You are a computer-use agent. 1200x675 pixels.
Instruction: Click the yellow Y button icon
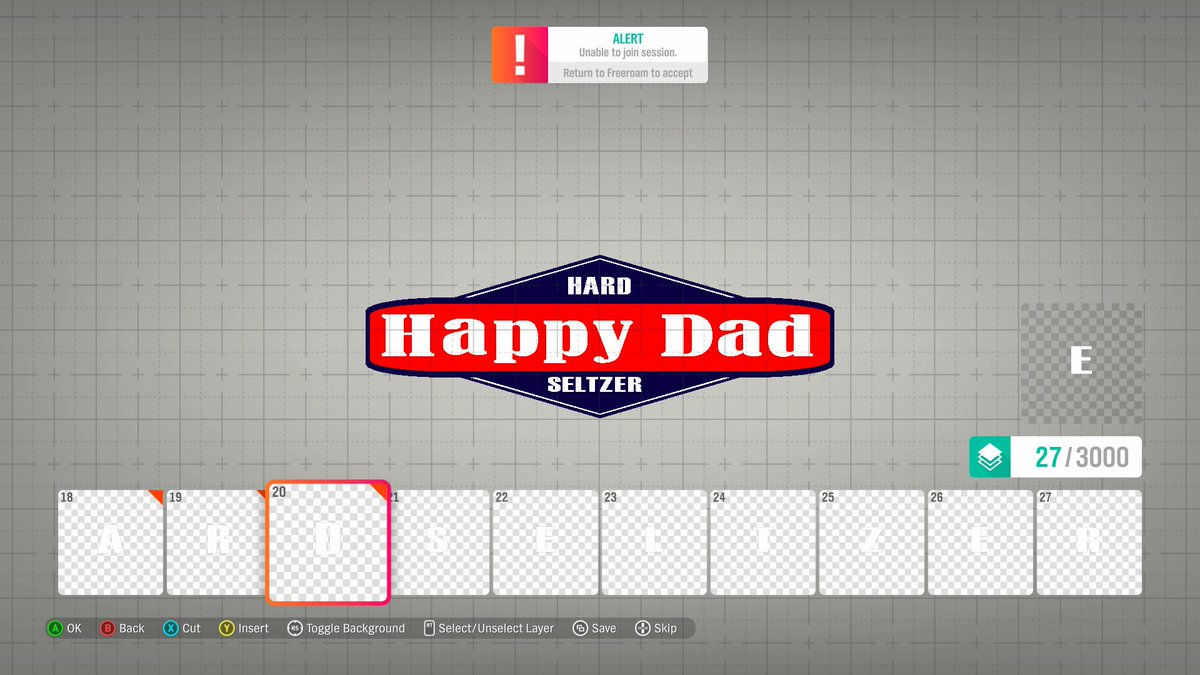tap(227, 629)
